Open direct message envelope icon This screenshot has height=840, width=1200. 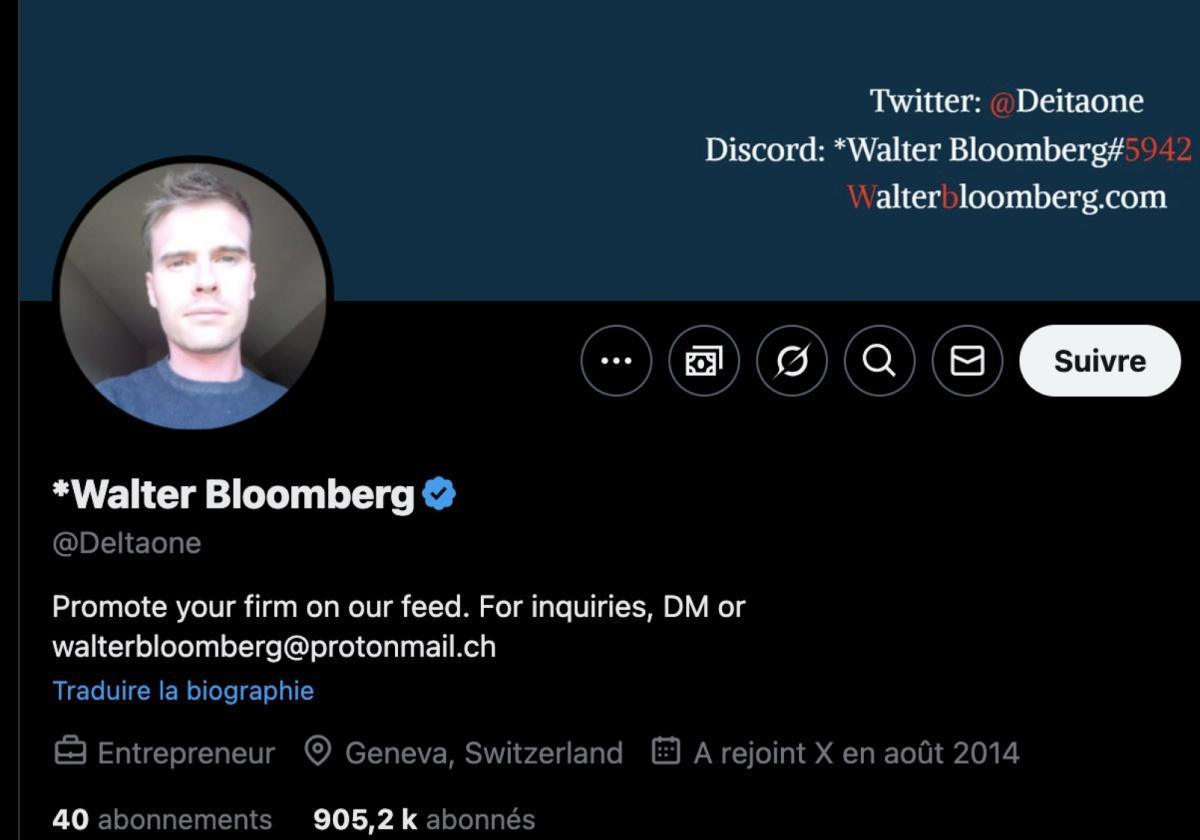click(x=967, y=361)
